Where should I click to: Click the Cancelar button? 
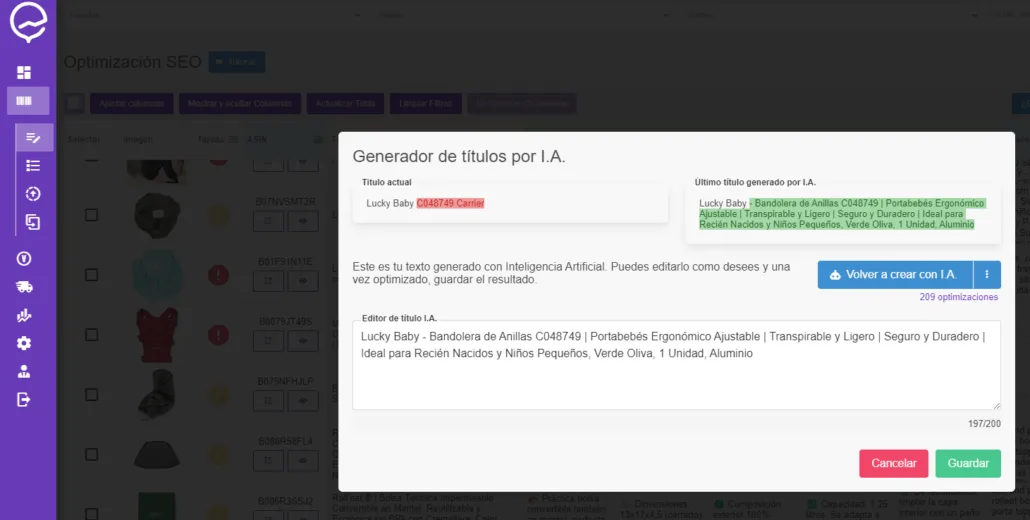[893, 464]
